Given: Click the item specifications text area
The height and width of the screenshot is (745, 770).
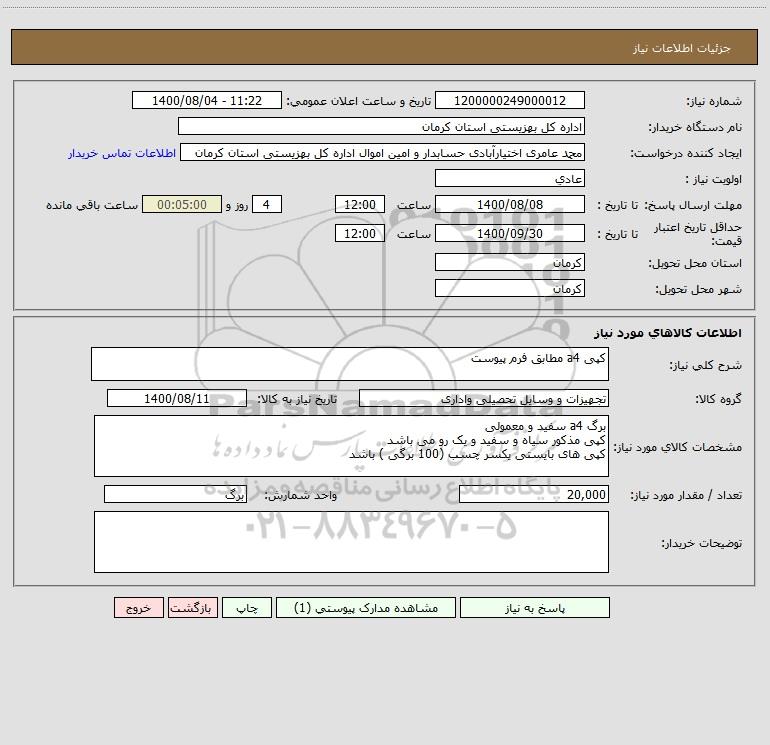Looking at the screenshot, I should [351, 446].
